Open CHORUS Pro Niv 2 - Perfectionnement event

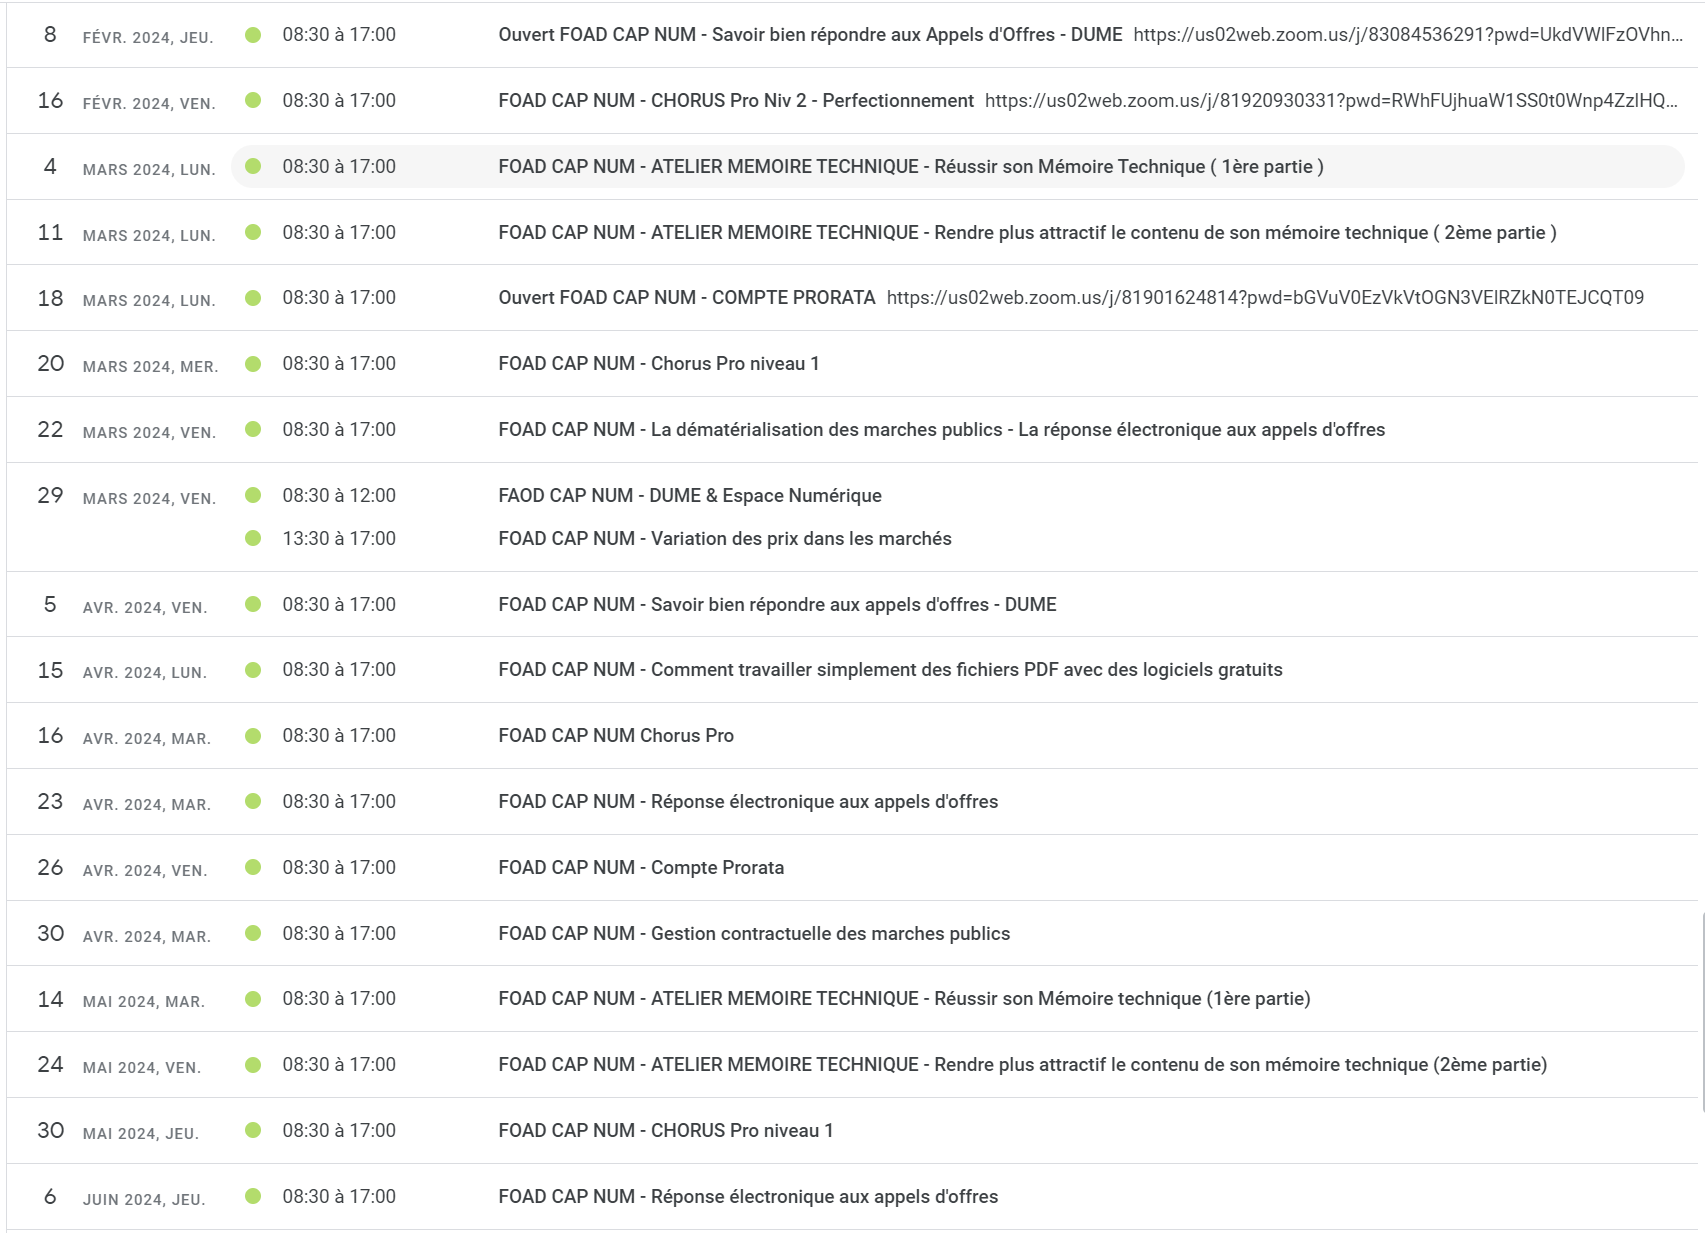[x=736, y=101]
